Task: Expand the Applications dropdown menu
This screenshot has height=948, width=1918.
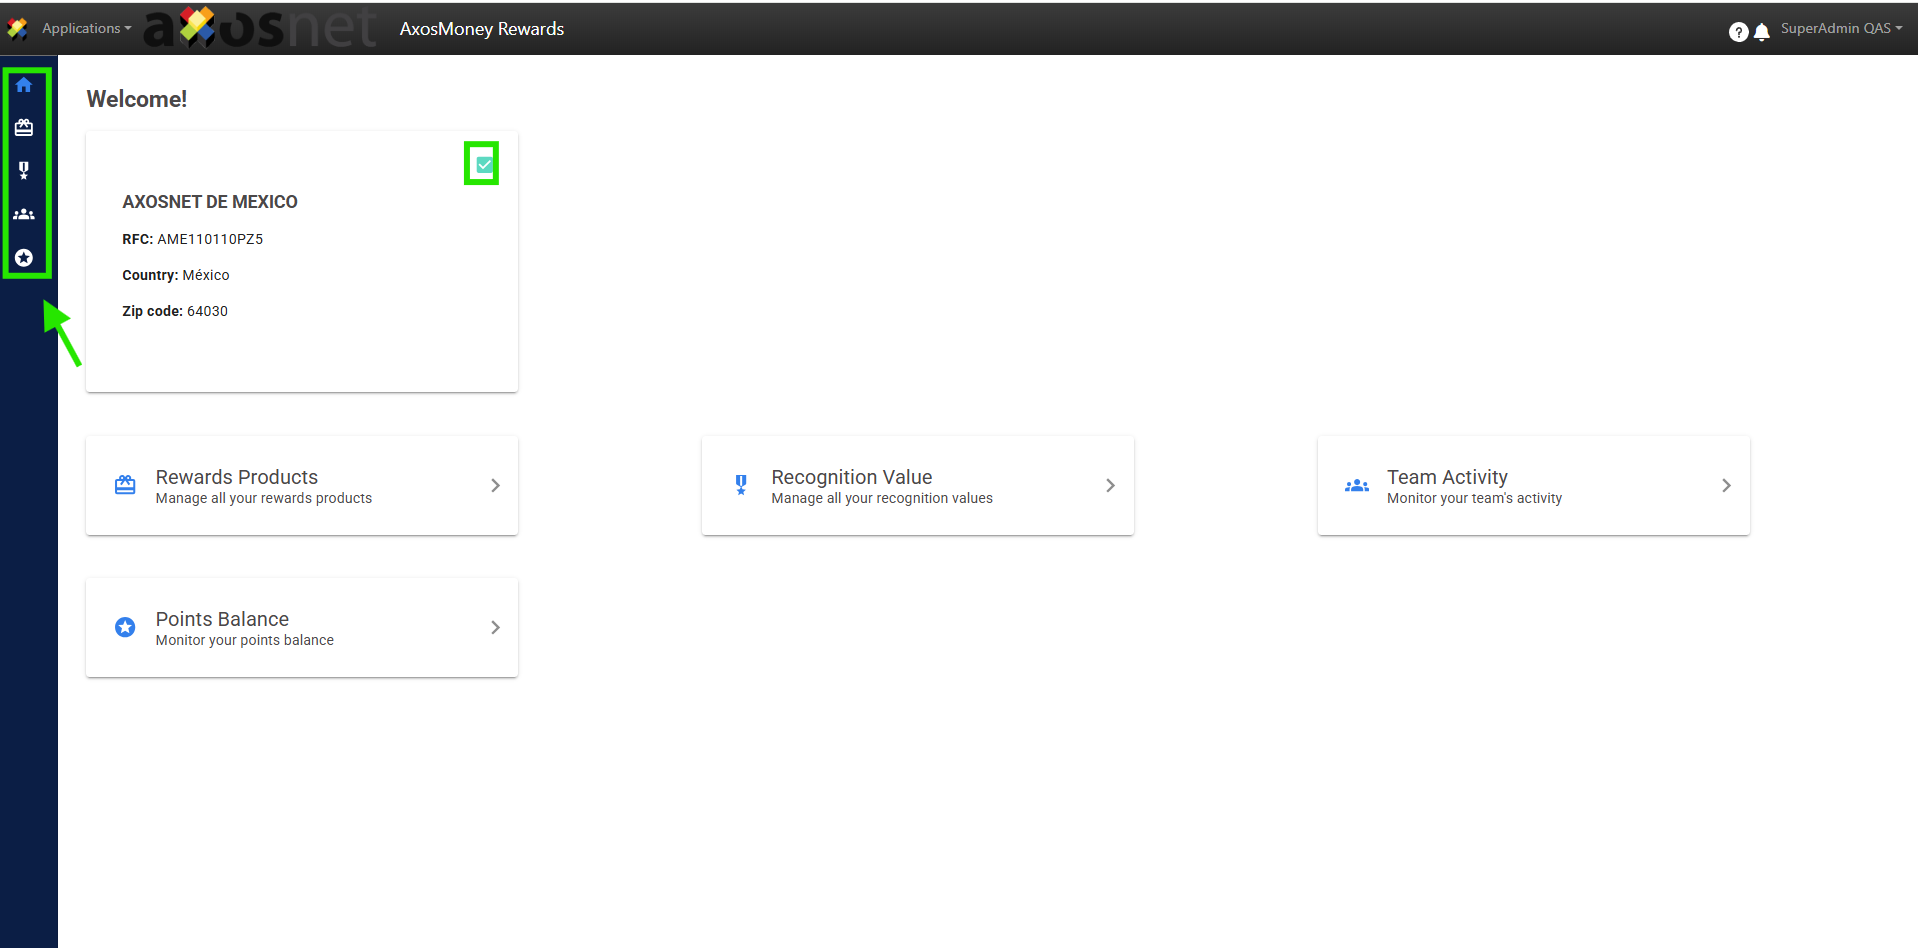Action: (x=86, y=29)
